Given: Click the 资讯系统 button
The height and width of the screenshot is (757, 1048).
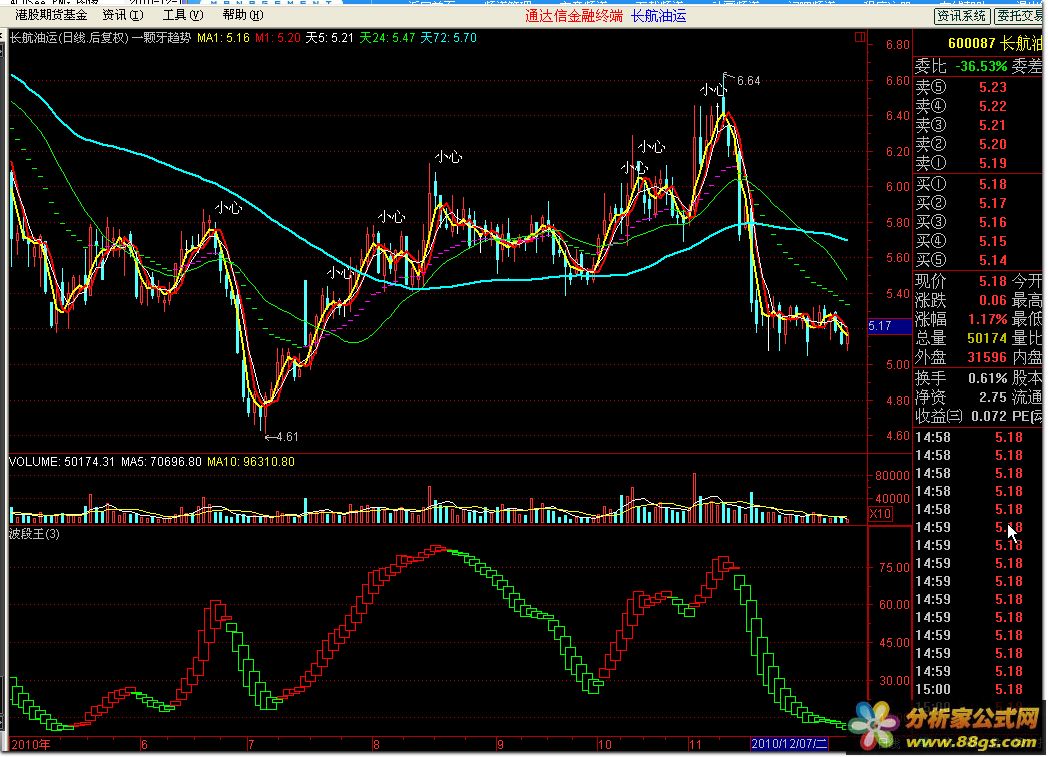Looking at the screenshot, I should tap(962, 15).
